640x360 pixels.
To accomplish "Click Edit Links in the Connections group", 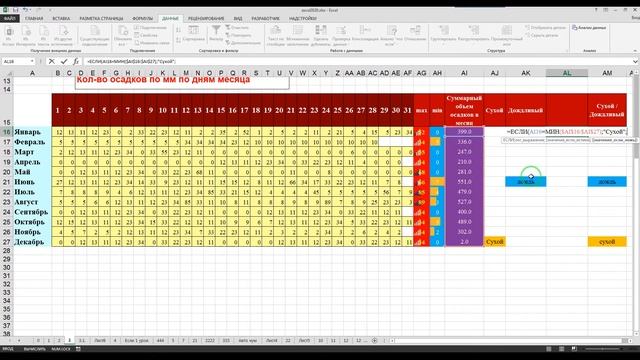I will point(152,42).
